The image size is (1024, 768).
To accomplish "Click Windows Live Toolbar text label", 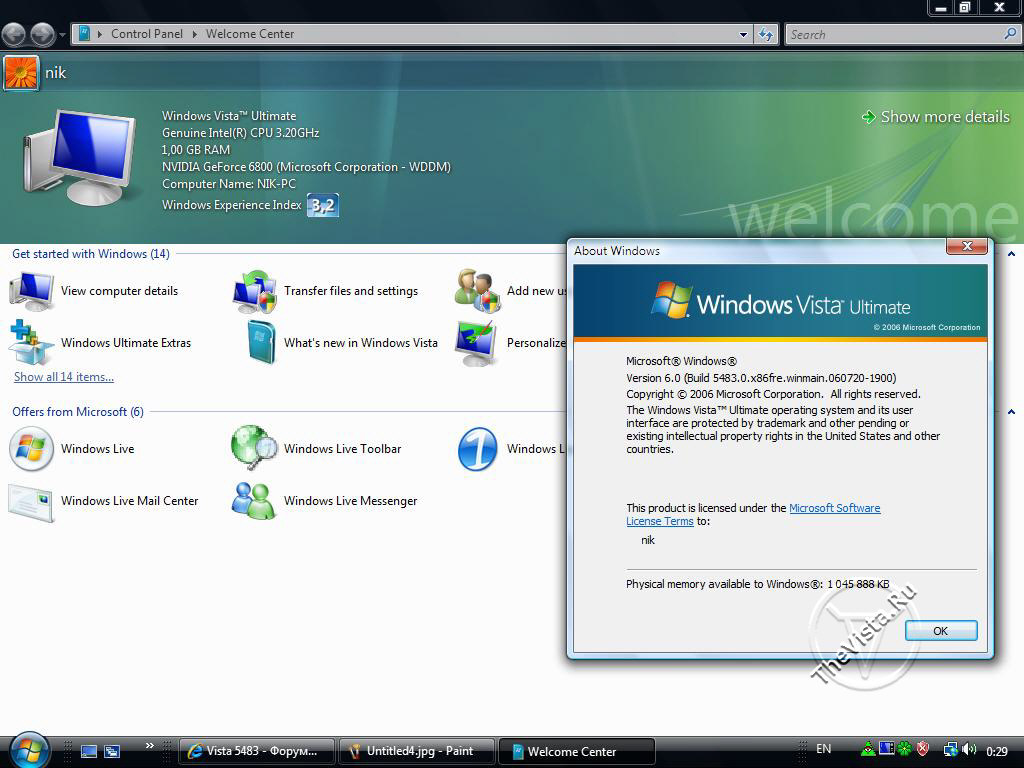I will [x=342, y=449].
